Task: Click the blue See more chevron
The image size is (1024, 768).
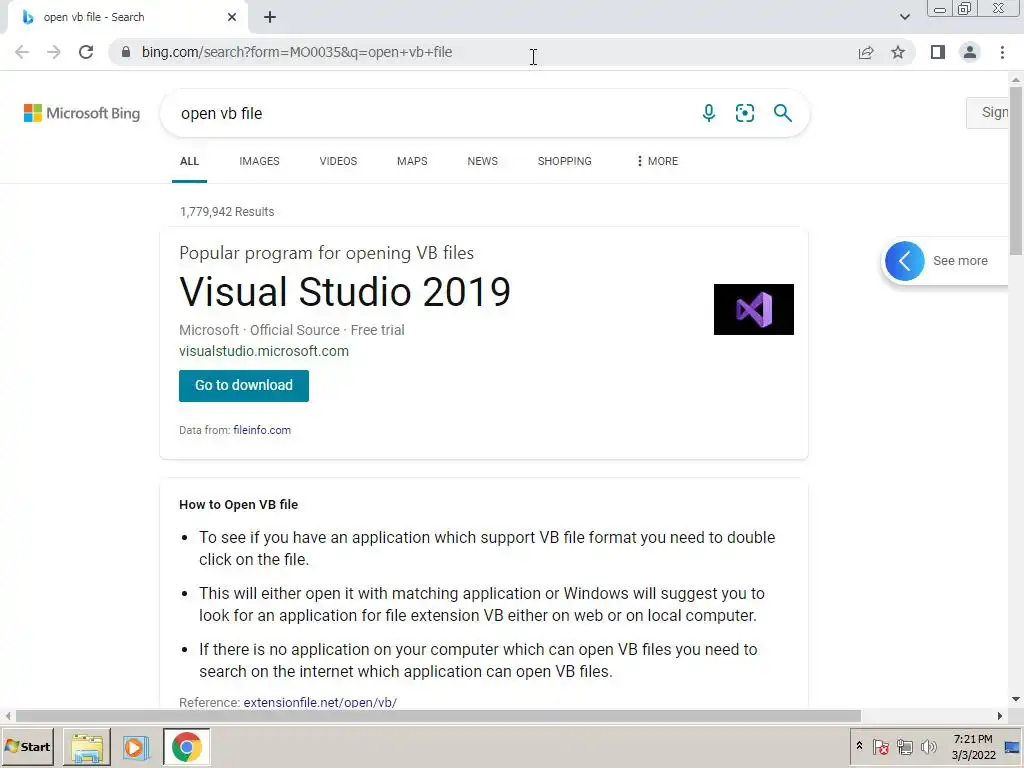Action: pyautogui.click(x=904, y=261)
